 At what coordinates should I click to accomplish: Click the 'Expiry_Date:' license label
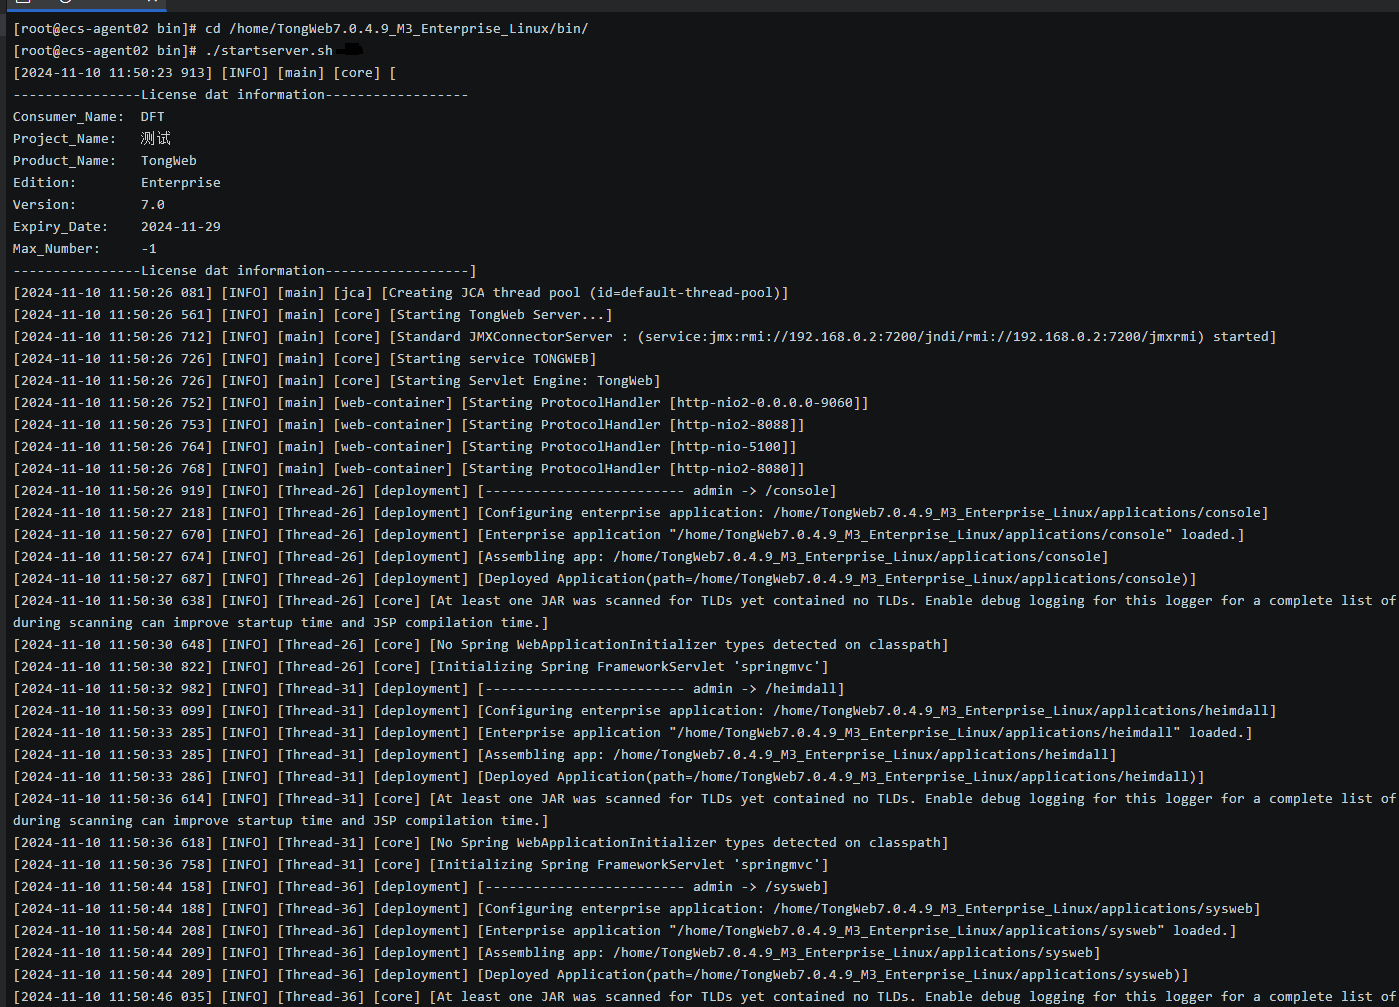[61, 226]
